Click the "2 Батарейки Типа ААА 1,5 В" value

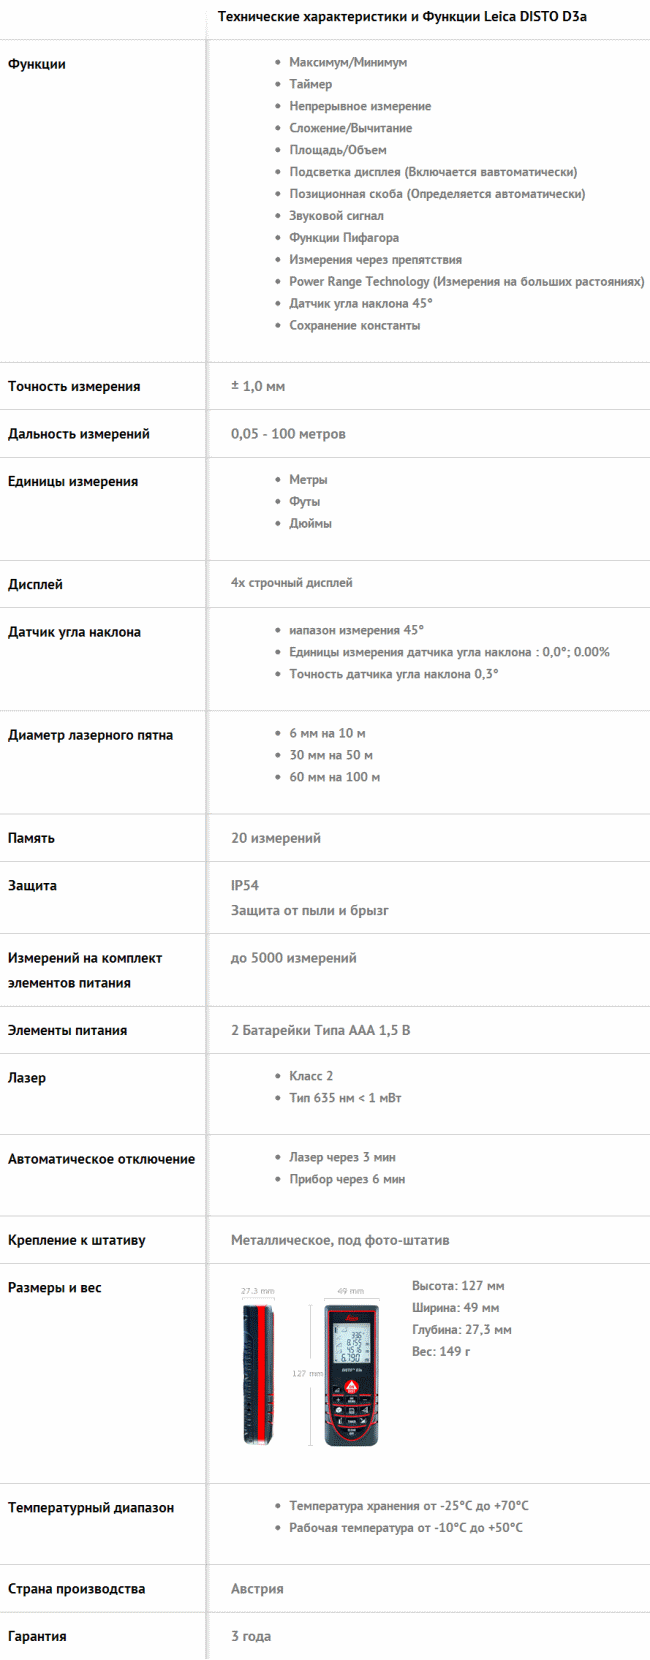pyautogui.click(x=320, y=1030)
